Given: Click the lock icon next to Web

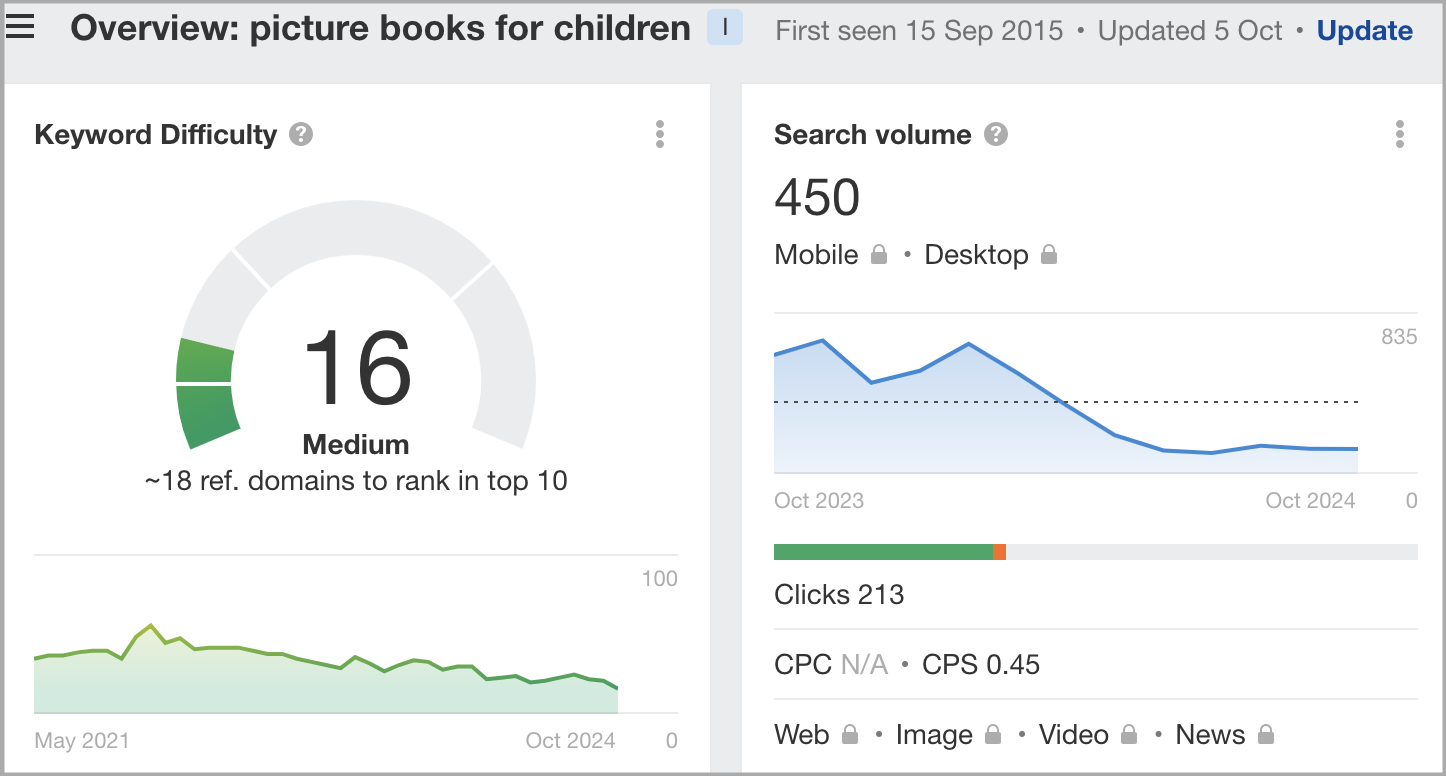Looking at the screenshot, I should pyautogui.click(x=850, y=735).
